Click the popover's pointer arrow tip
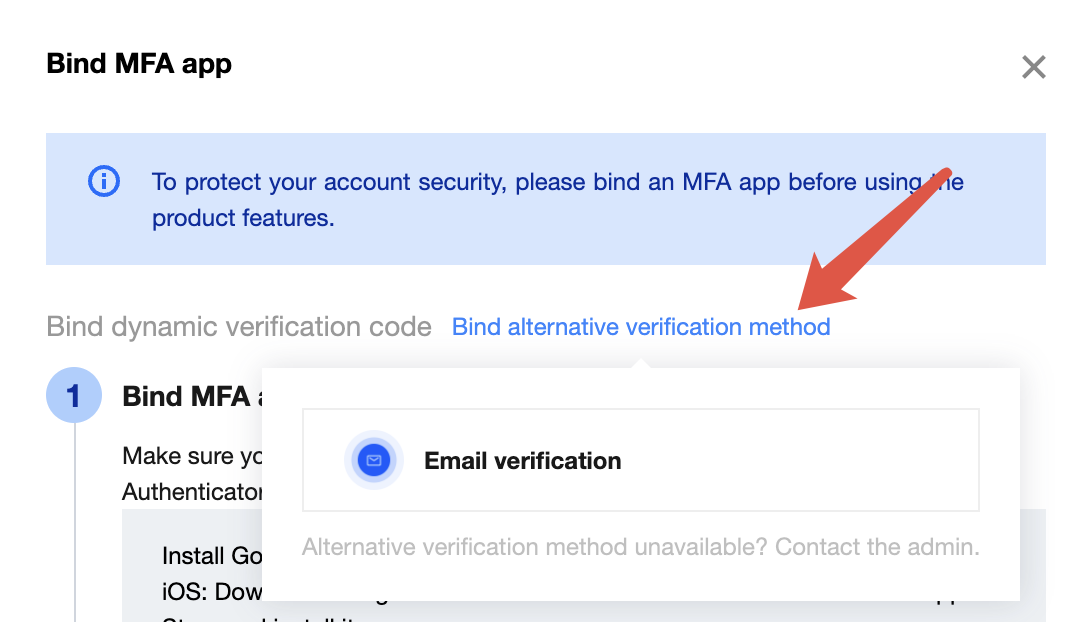The height and width of the screenshot is (622, 1090). point(641,362)
